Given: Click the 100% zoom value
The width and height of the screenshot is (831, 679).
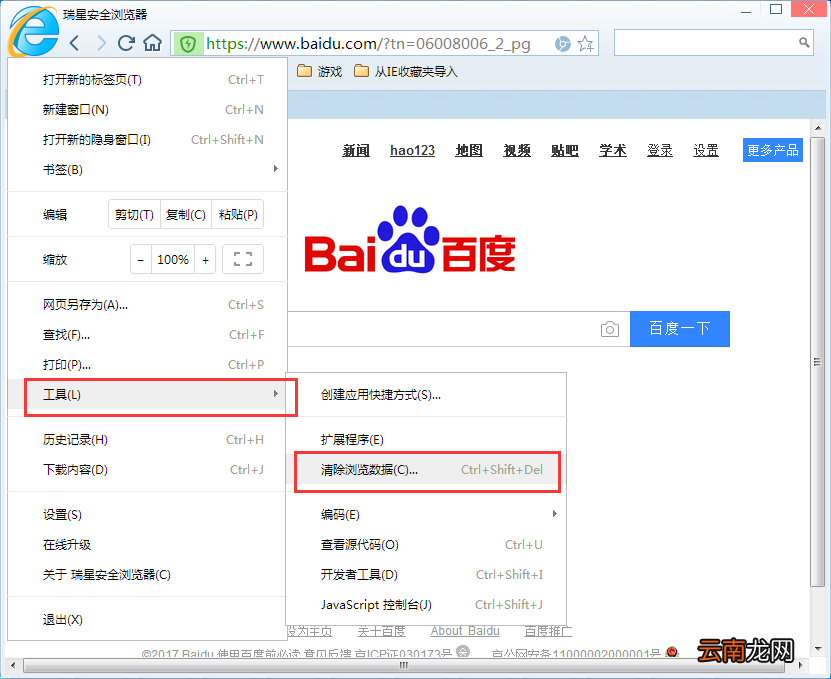Looking at the screenshot, I should click(173, 259).
